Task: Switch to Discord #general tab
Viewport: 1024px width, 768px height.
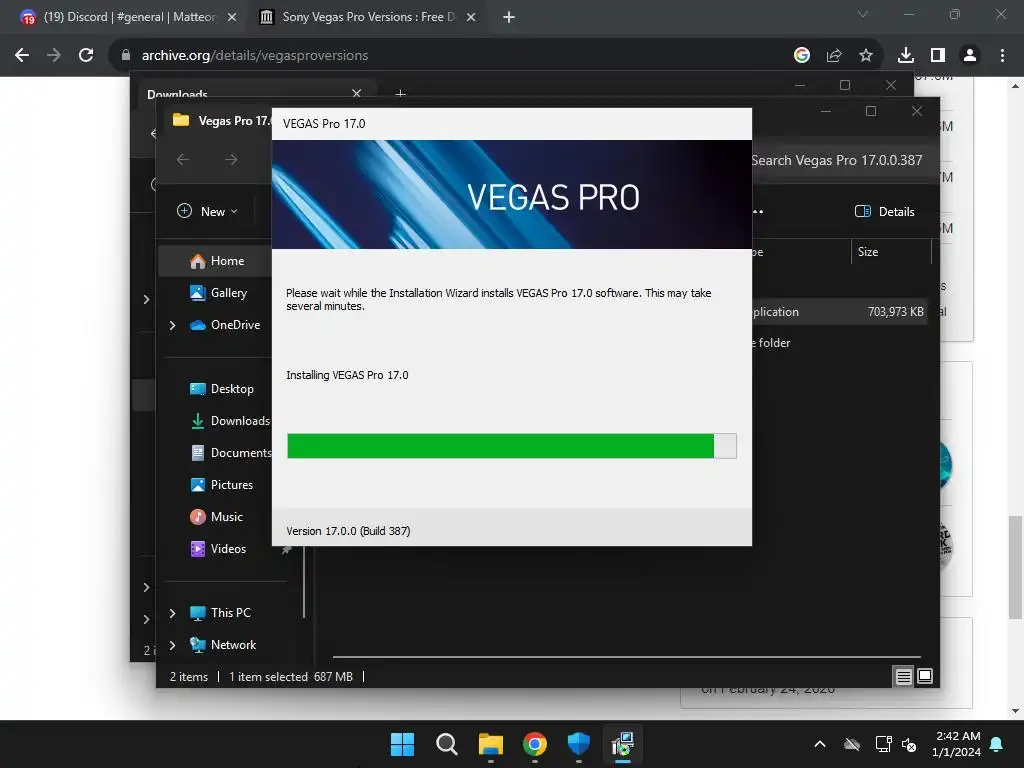Action: tap(129, 17)
